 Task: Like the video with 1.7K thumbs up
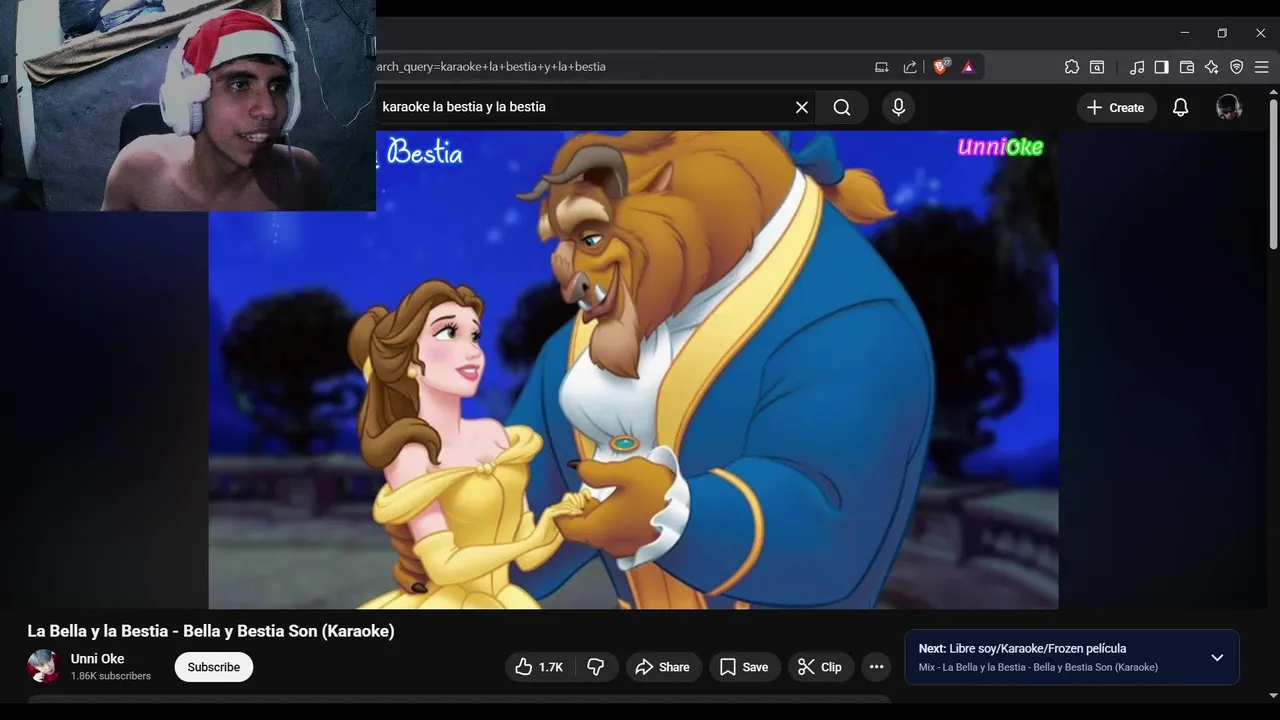[x=539, y=667]
